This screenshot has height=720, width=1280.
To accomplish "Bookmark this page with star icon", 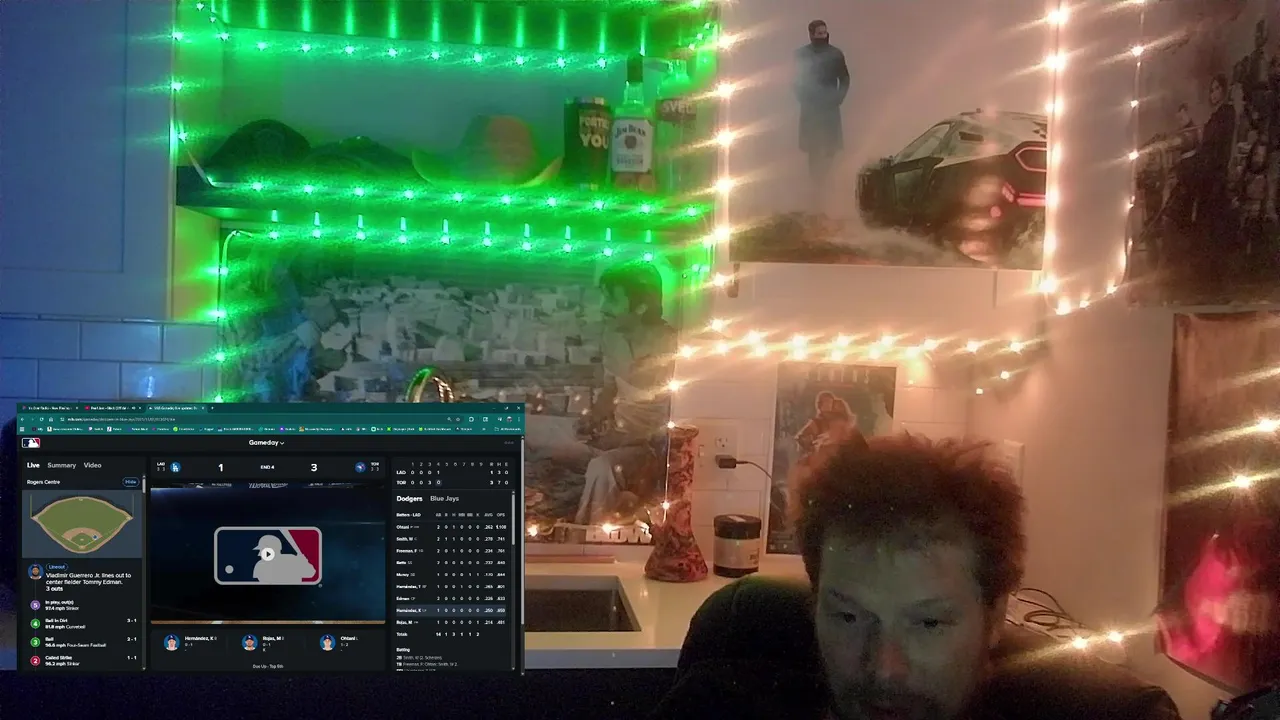I will click(x=458, y=419).
